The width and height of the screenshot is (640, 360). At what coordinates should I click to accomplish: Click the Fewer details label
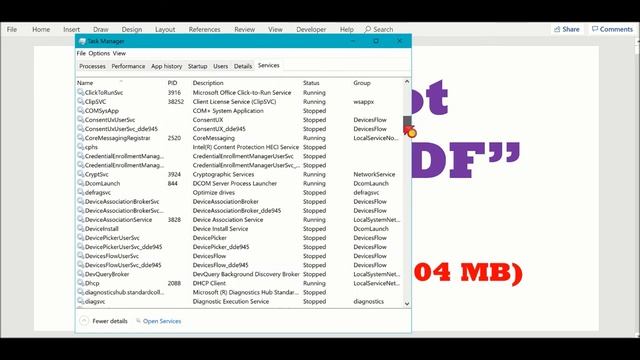(110, 321)
